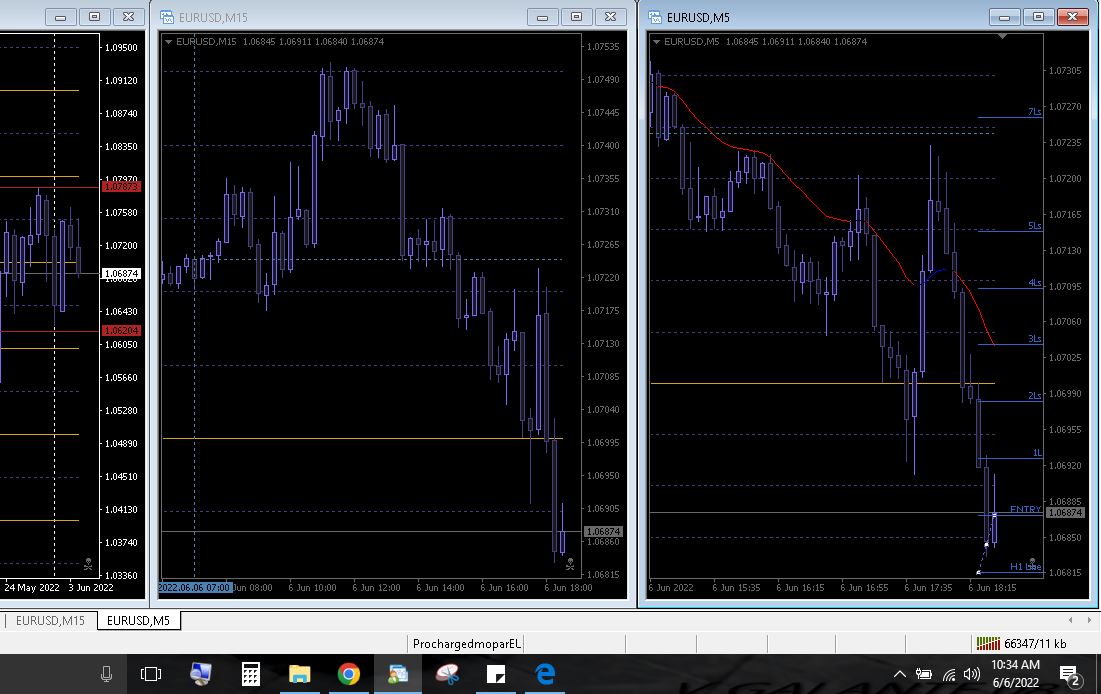Screen dimensions: 1101x694
Task: Open the notification center icon
Action: pyautogui.click(x=1069, y=675)
